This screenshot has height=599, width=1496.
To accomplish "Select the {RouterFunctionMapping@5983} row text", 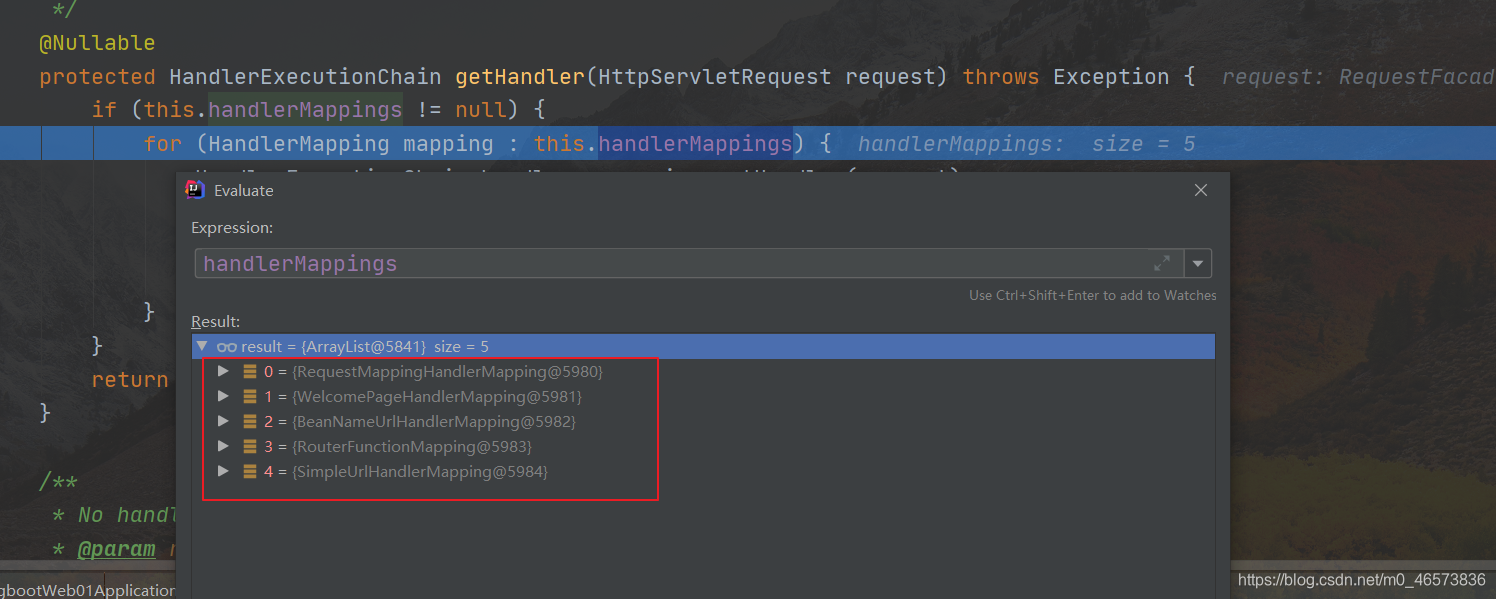I will pyautogui.click(x=411, y=447).
